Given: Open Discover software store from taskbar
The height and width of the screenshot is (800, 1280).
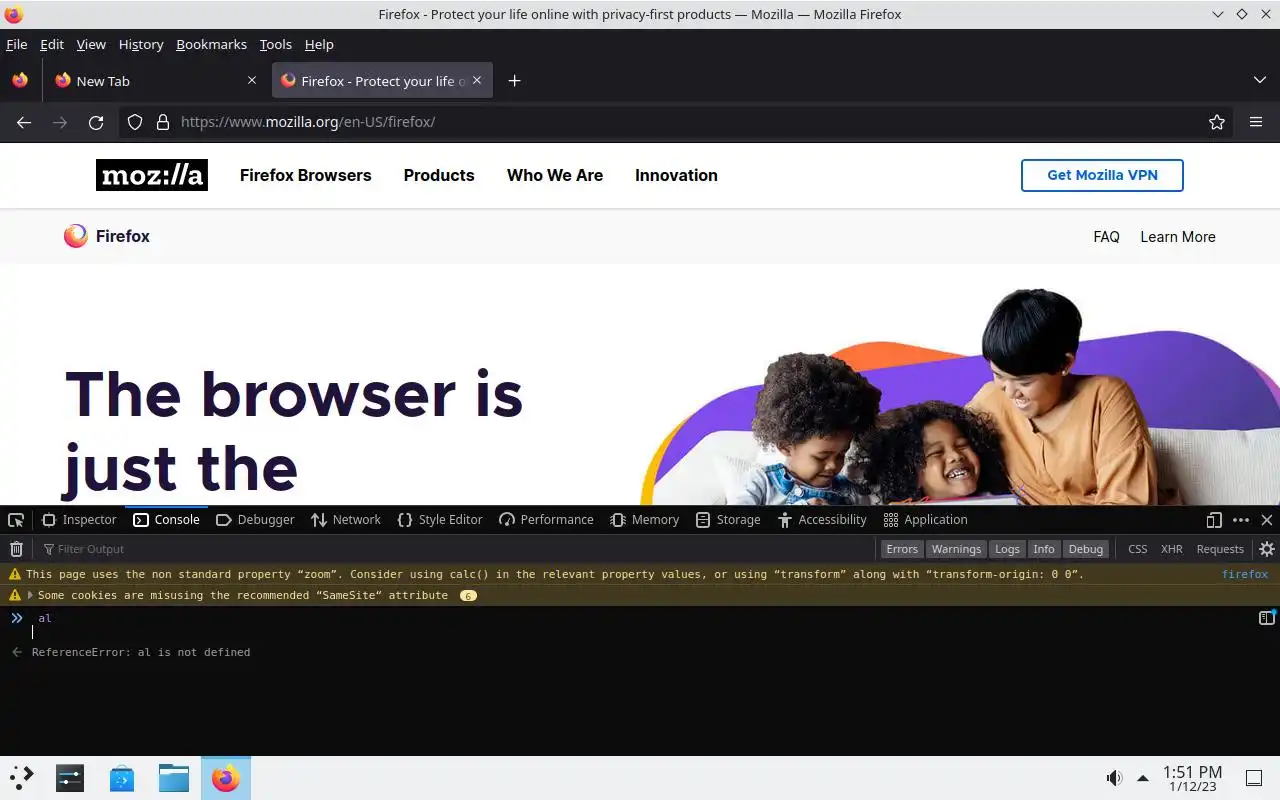Looking at the screenshot, I should coord(121,778).
